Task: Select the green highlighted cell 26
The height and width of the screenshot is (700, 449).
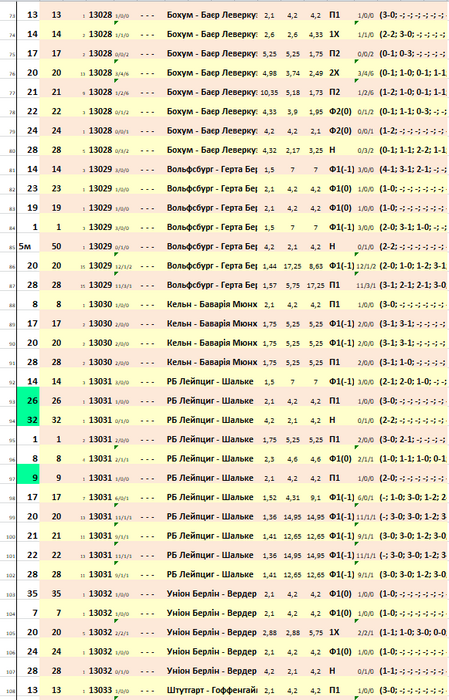Action: pyautogui.click(x=28, y=401)
